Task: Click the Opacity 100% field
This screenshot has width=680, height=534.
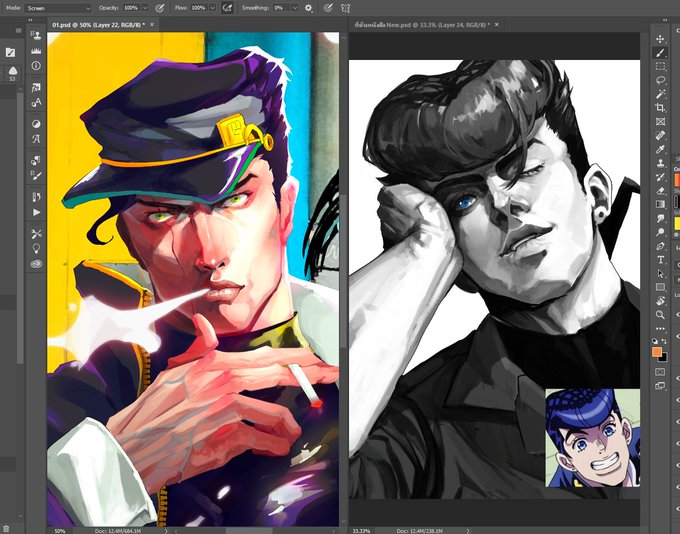Action: 131,8
